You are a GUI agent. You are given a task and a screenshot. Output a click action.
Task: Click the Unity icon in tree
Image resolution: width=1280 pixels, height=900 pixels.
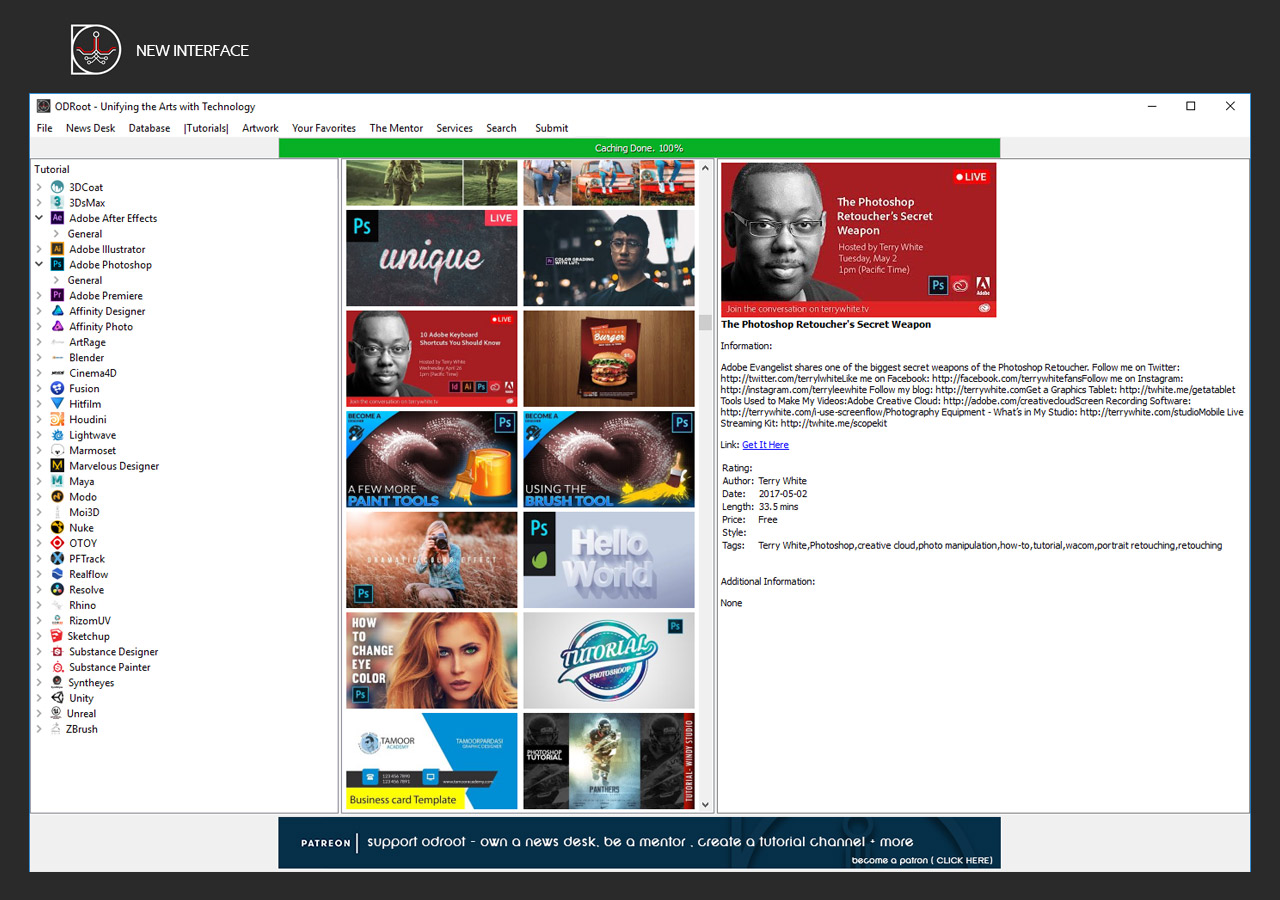coord(58,698)
